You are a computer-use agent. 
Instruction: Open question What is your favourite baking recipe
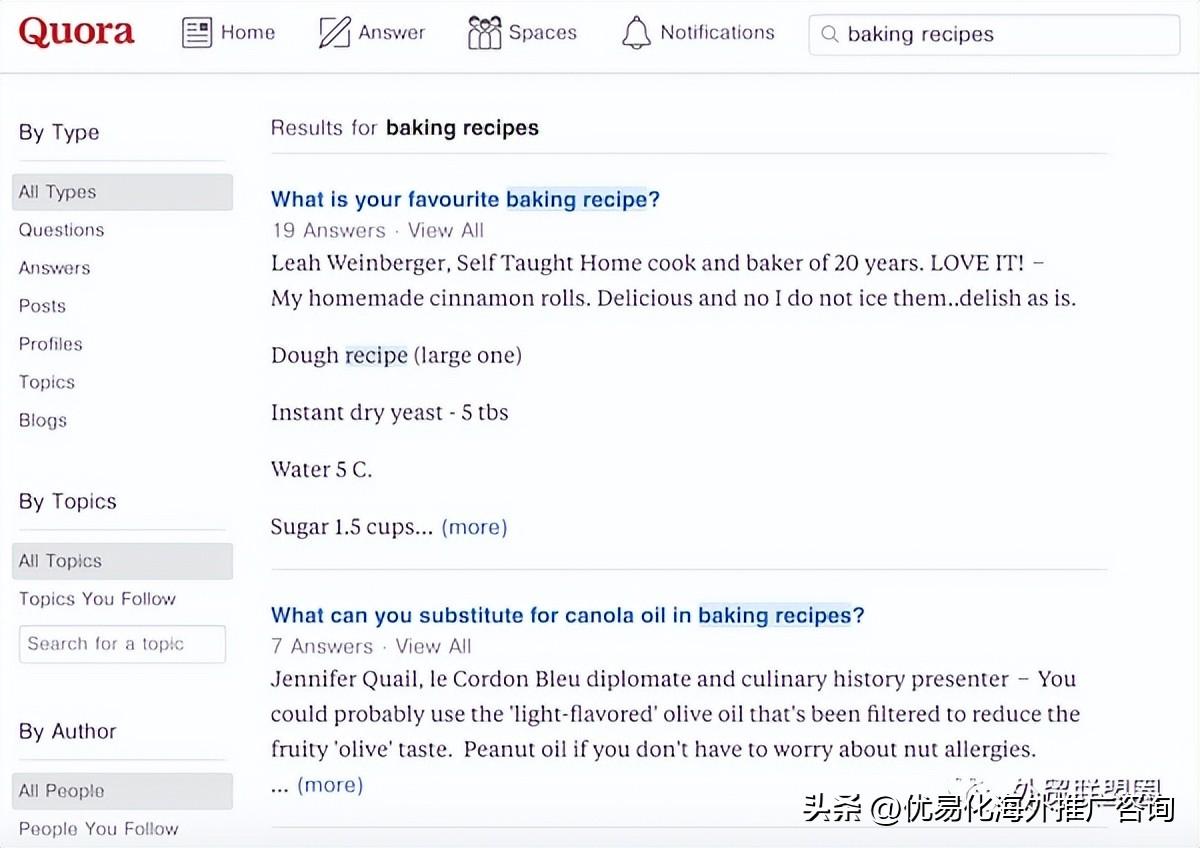[465, 199]
